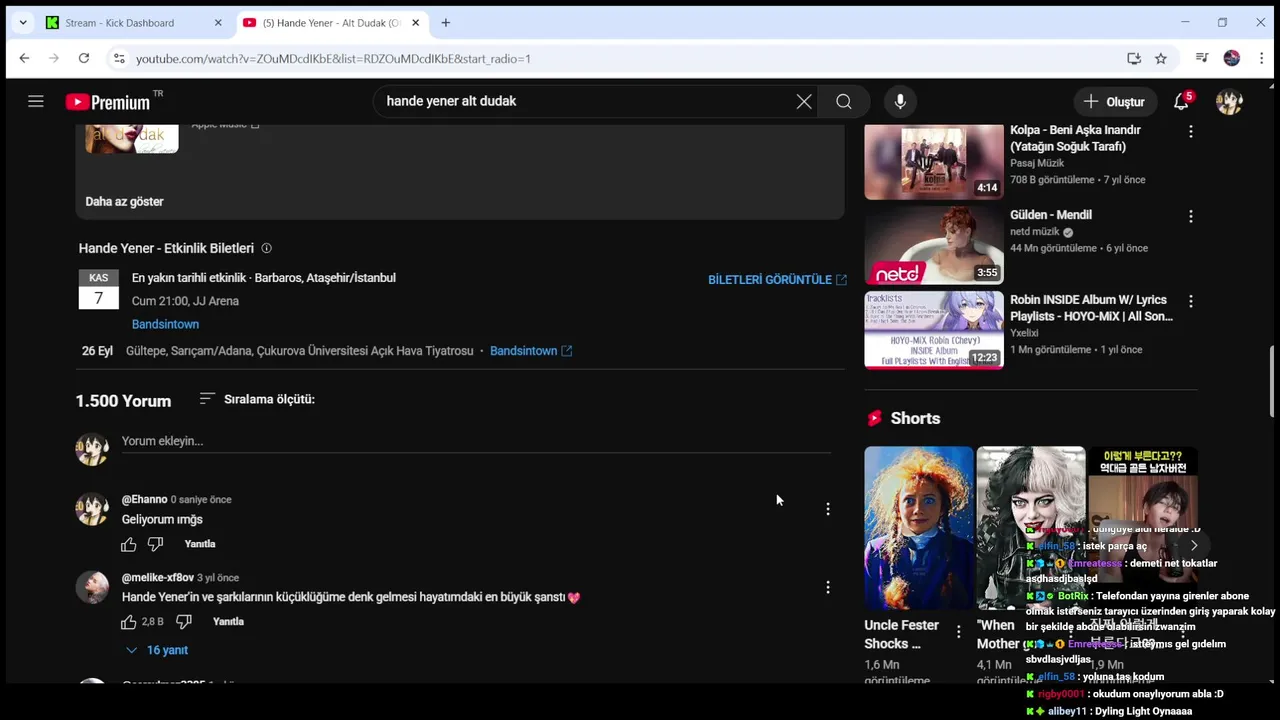Image resolution: width=1280 pixels, height=720 pixels.
Task: Collapse description with Daha az göster
Action: point(124,201)
